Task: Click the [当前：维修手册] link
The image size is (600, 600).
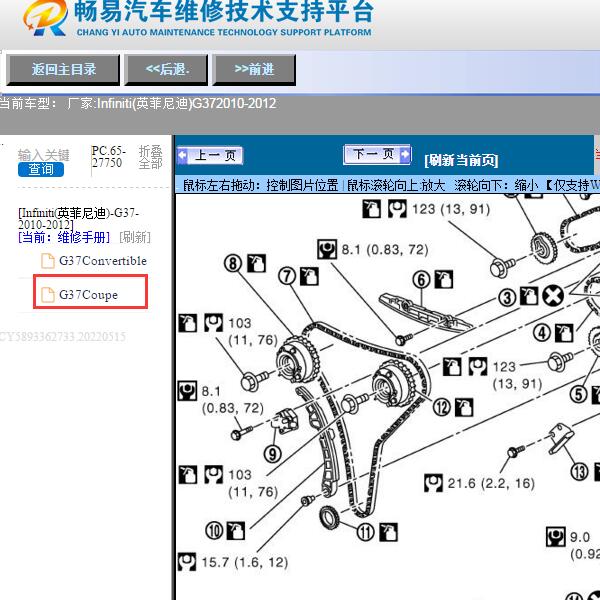Action: (x=64, y=238)
